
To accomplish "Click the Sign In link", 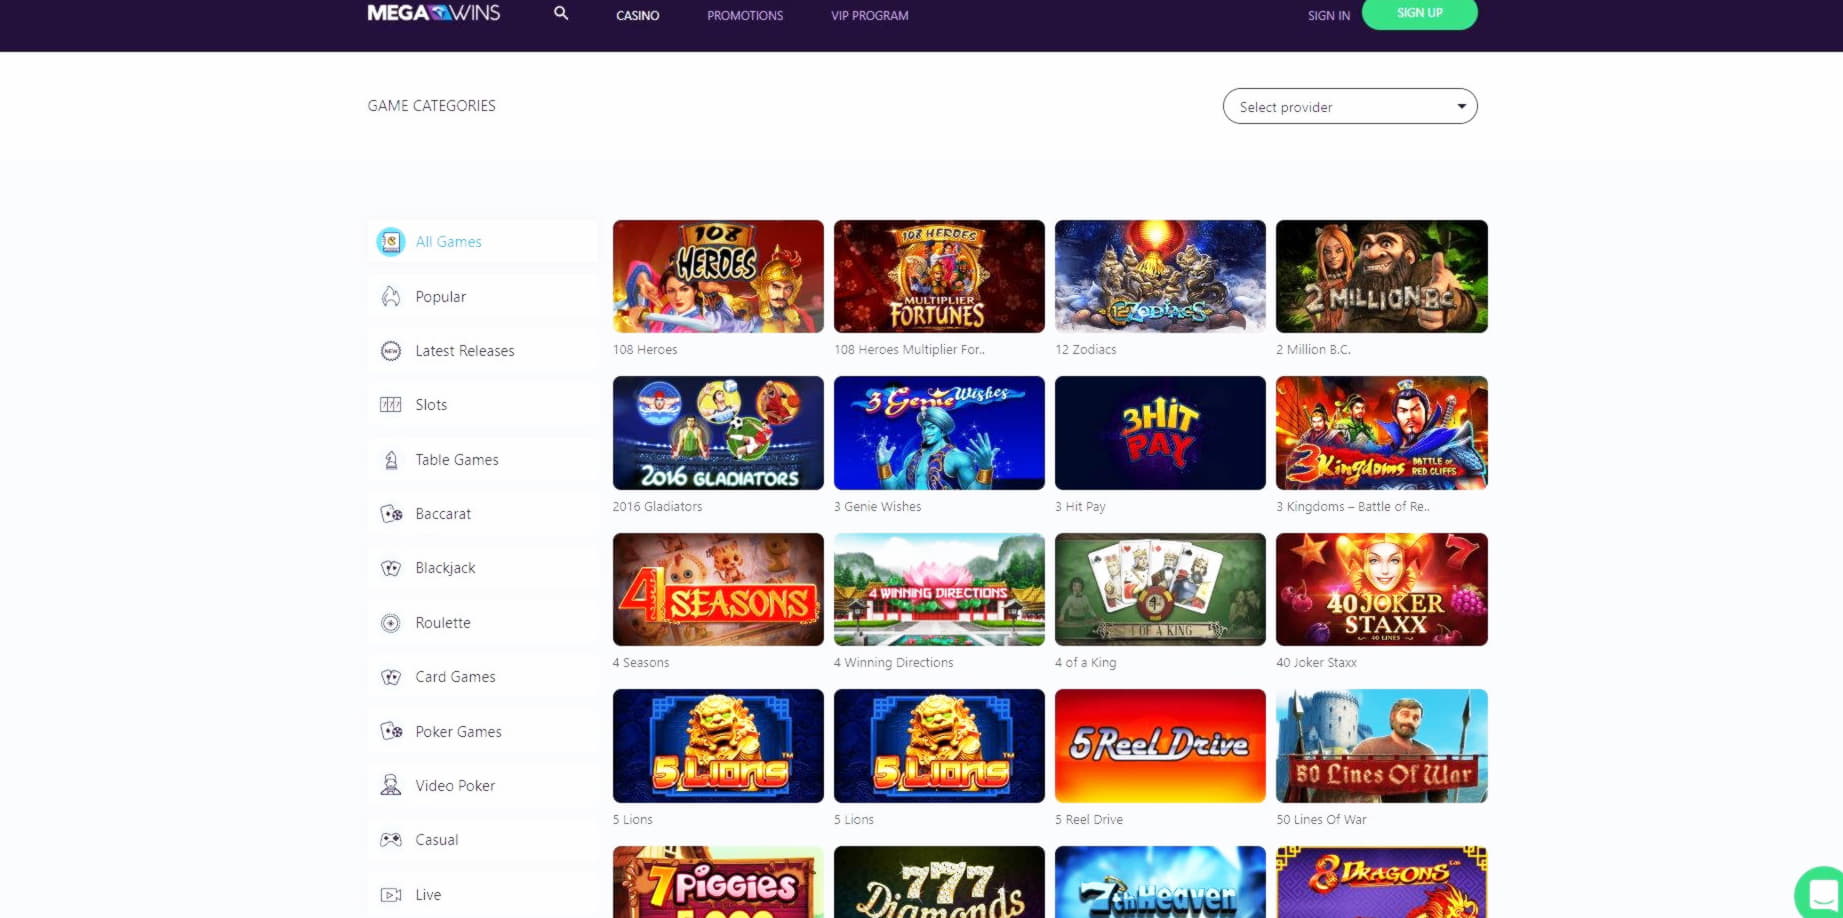I will coord(1329,15).
